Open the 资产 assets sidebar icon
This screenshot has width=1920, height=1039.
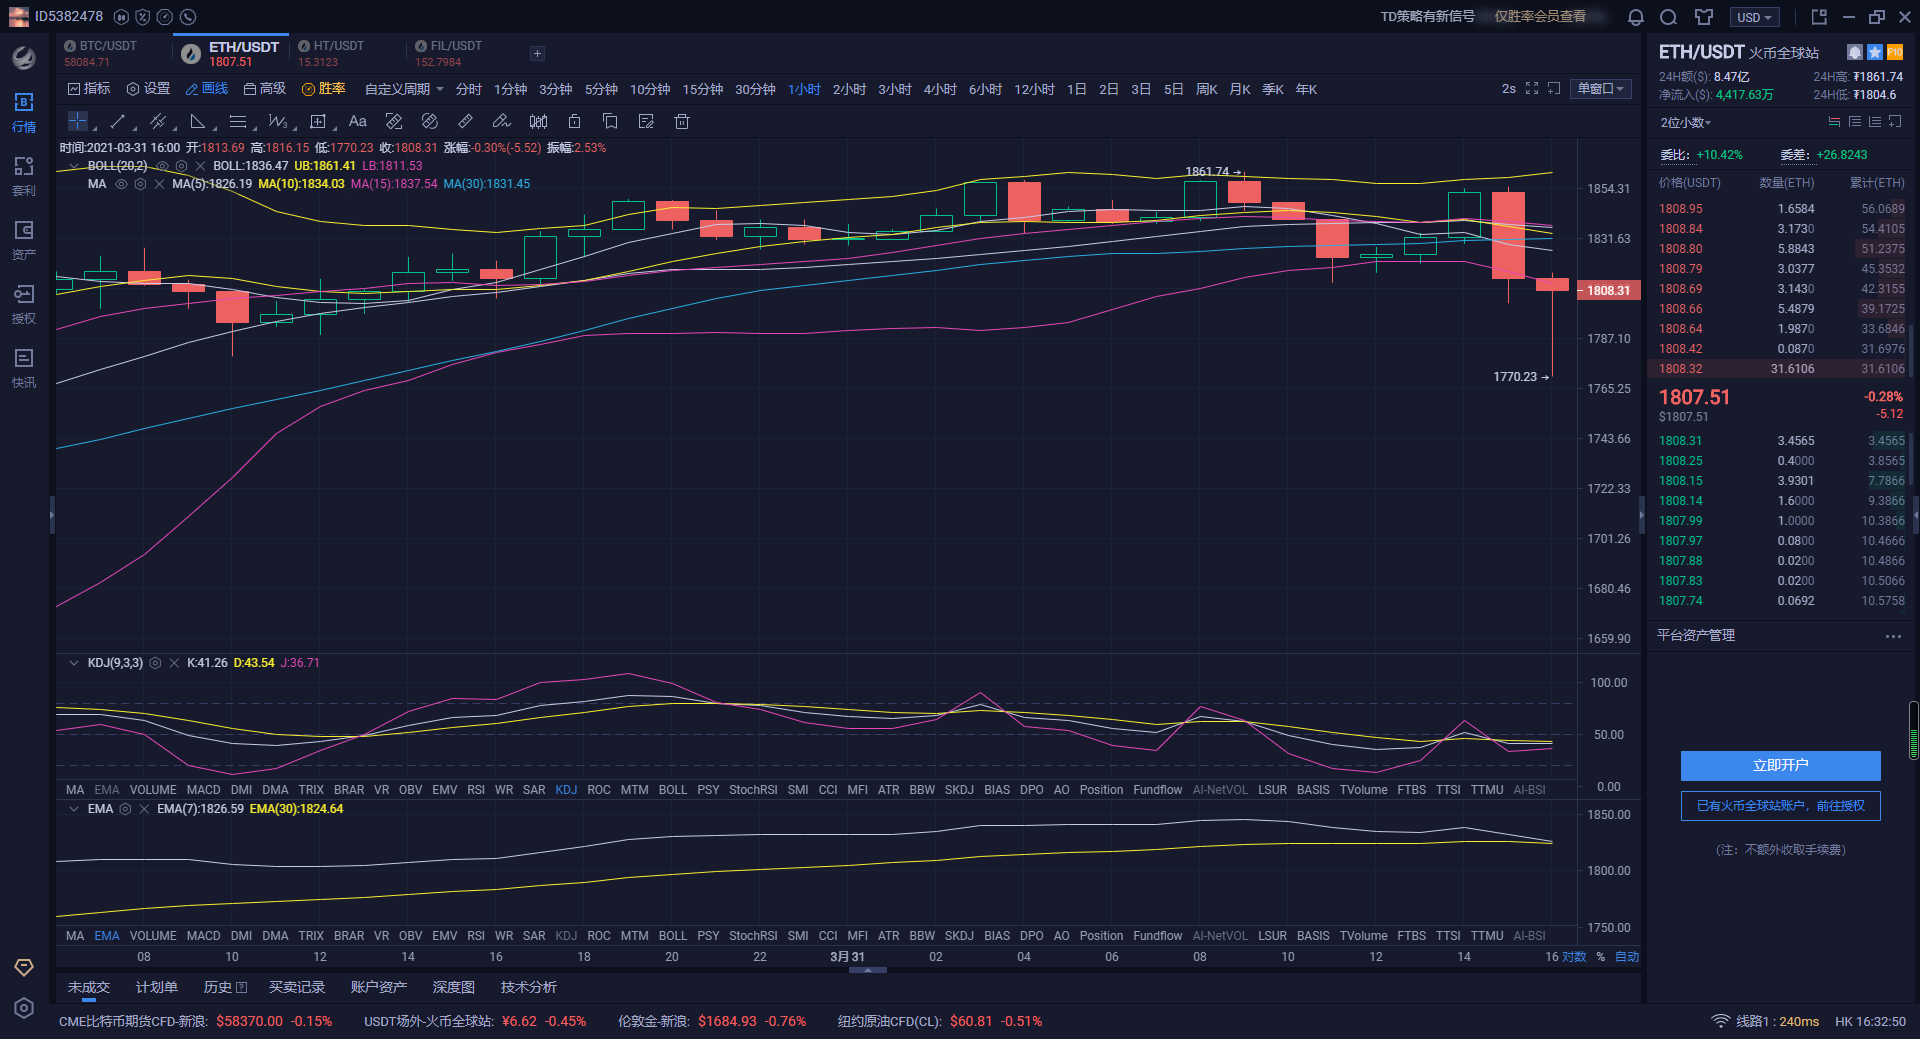pyautogui.click(x=24, y=240)
